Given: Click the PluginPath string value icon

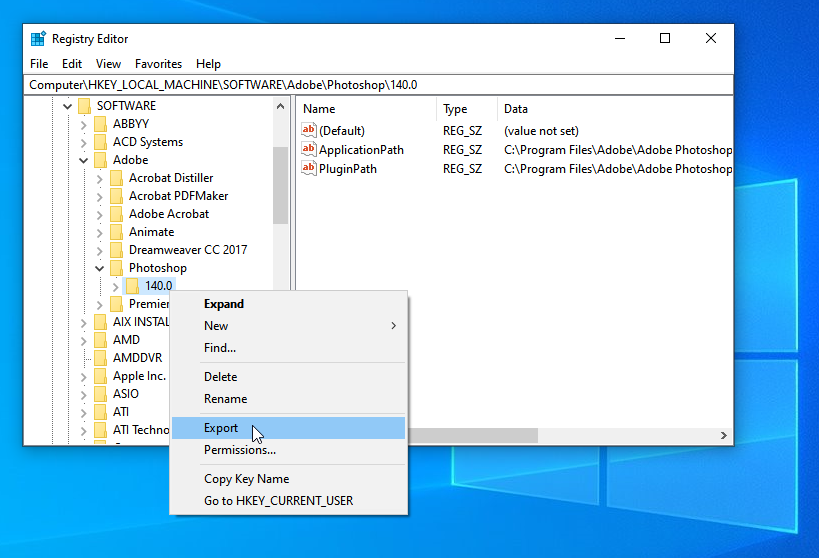Looking at the screenshot, I should coord(309,169).
